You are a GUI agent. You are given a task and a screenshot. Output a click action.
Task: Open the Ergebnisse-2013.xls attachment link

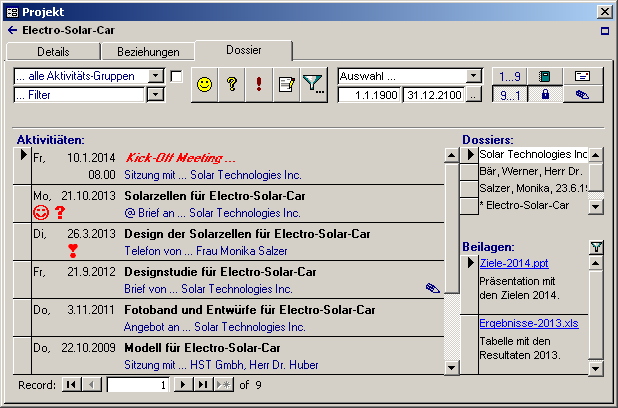coord(529,323)
